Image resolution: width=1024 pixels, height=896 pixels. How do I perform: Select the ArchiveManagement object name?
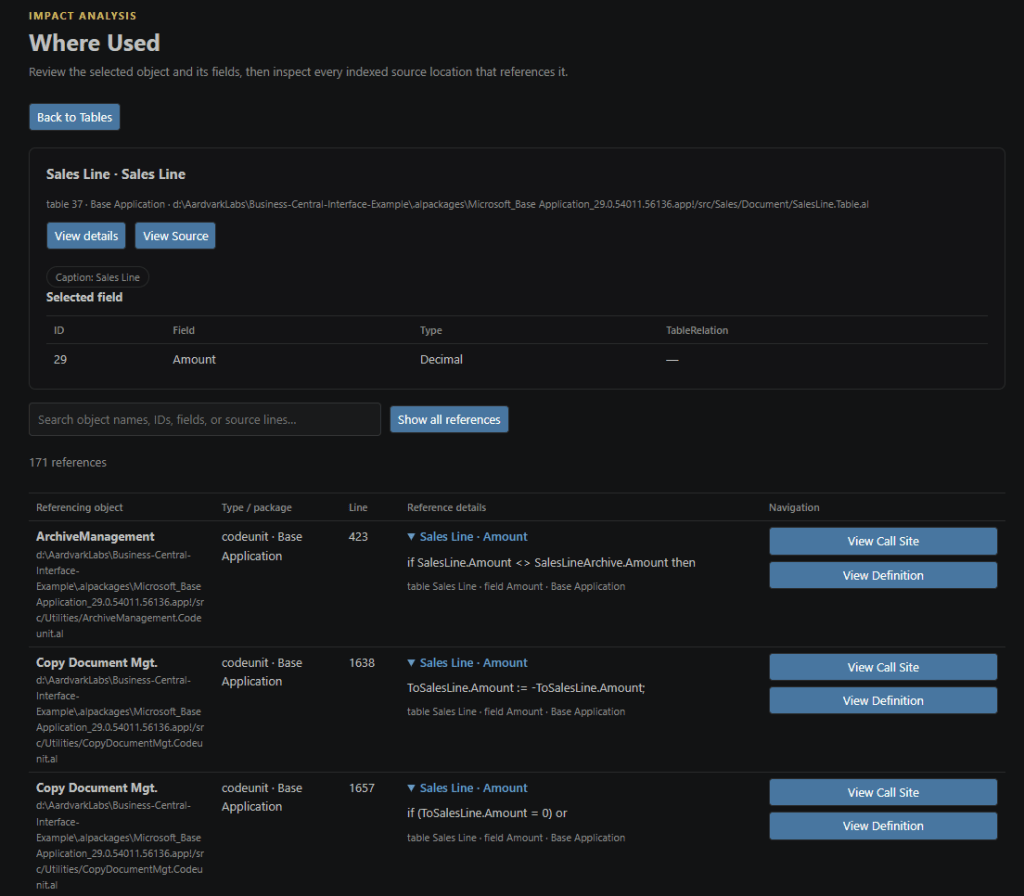tap(95, 536)
